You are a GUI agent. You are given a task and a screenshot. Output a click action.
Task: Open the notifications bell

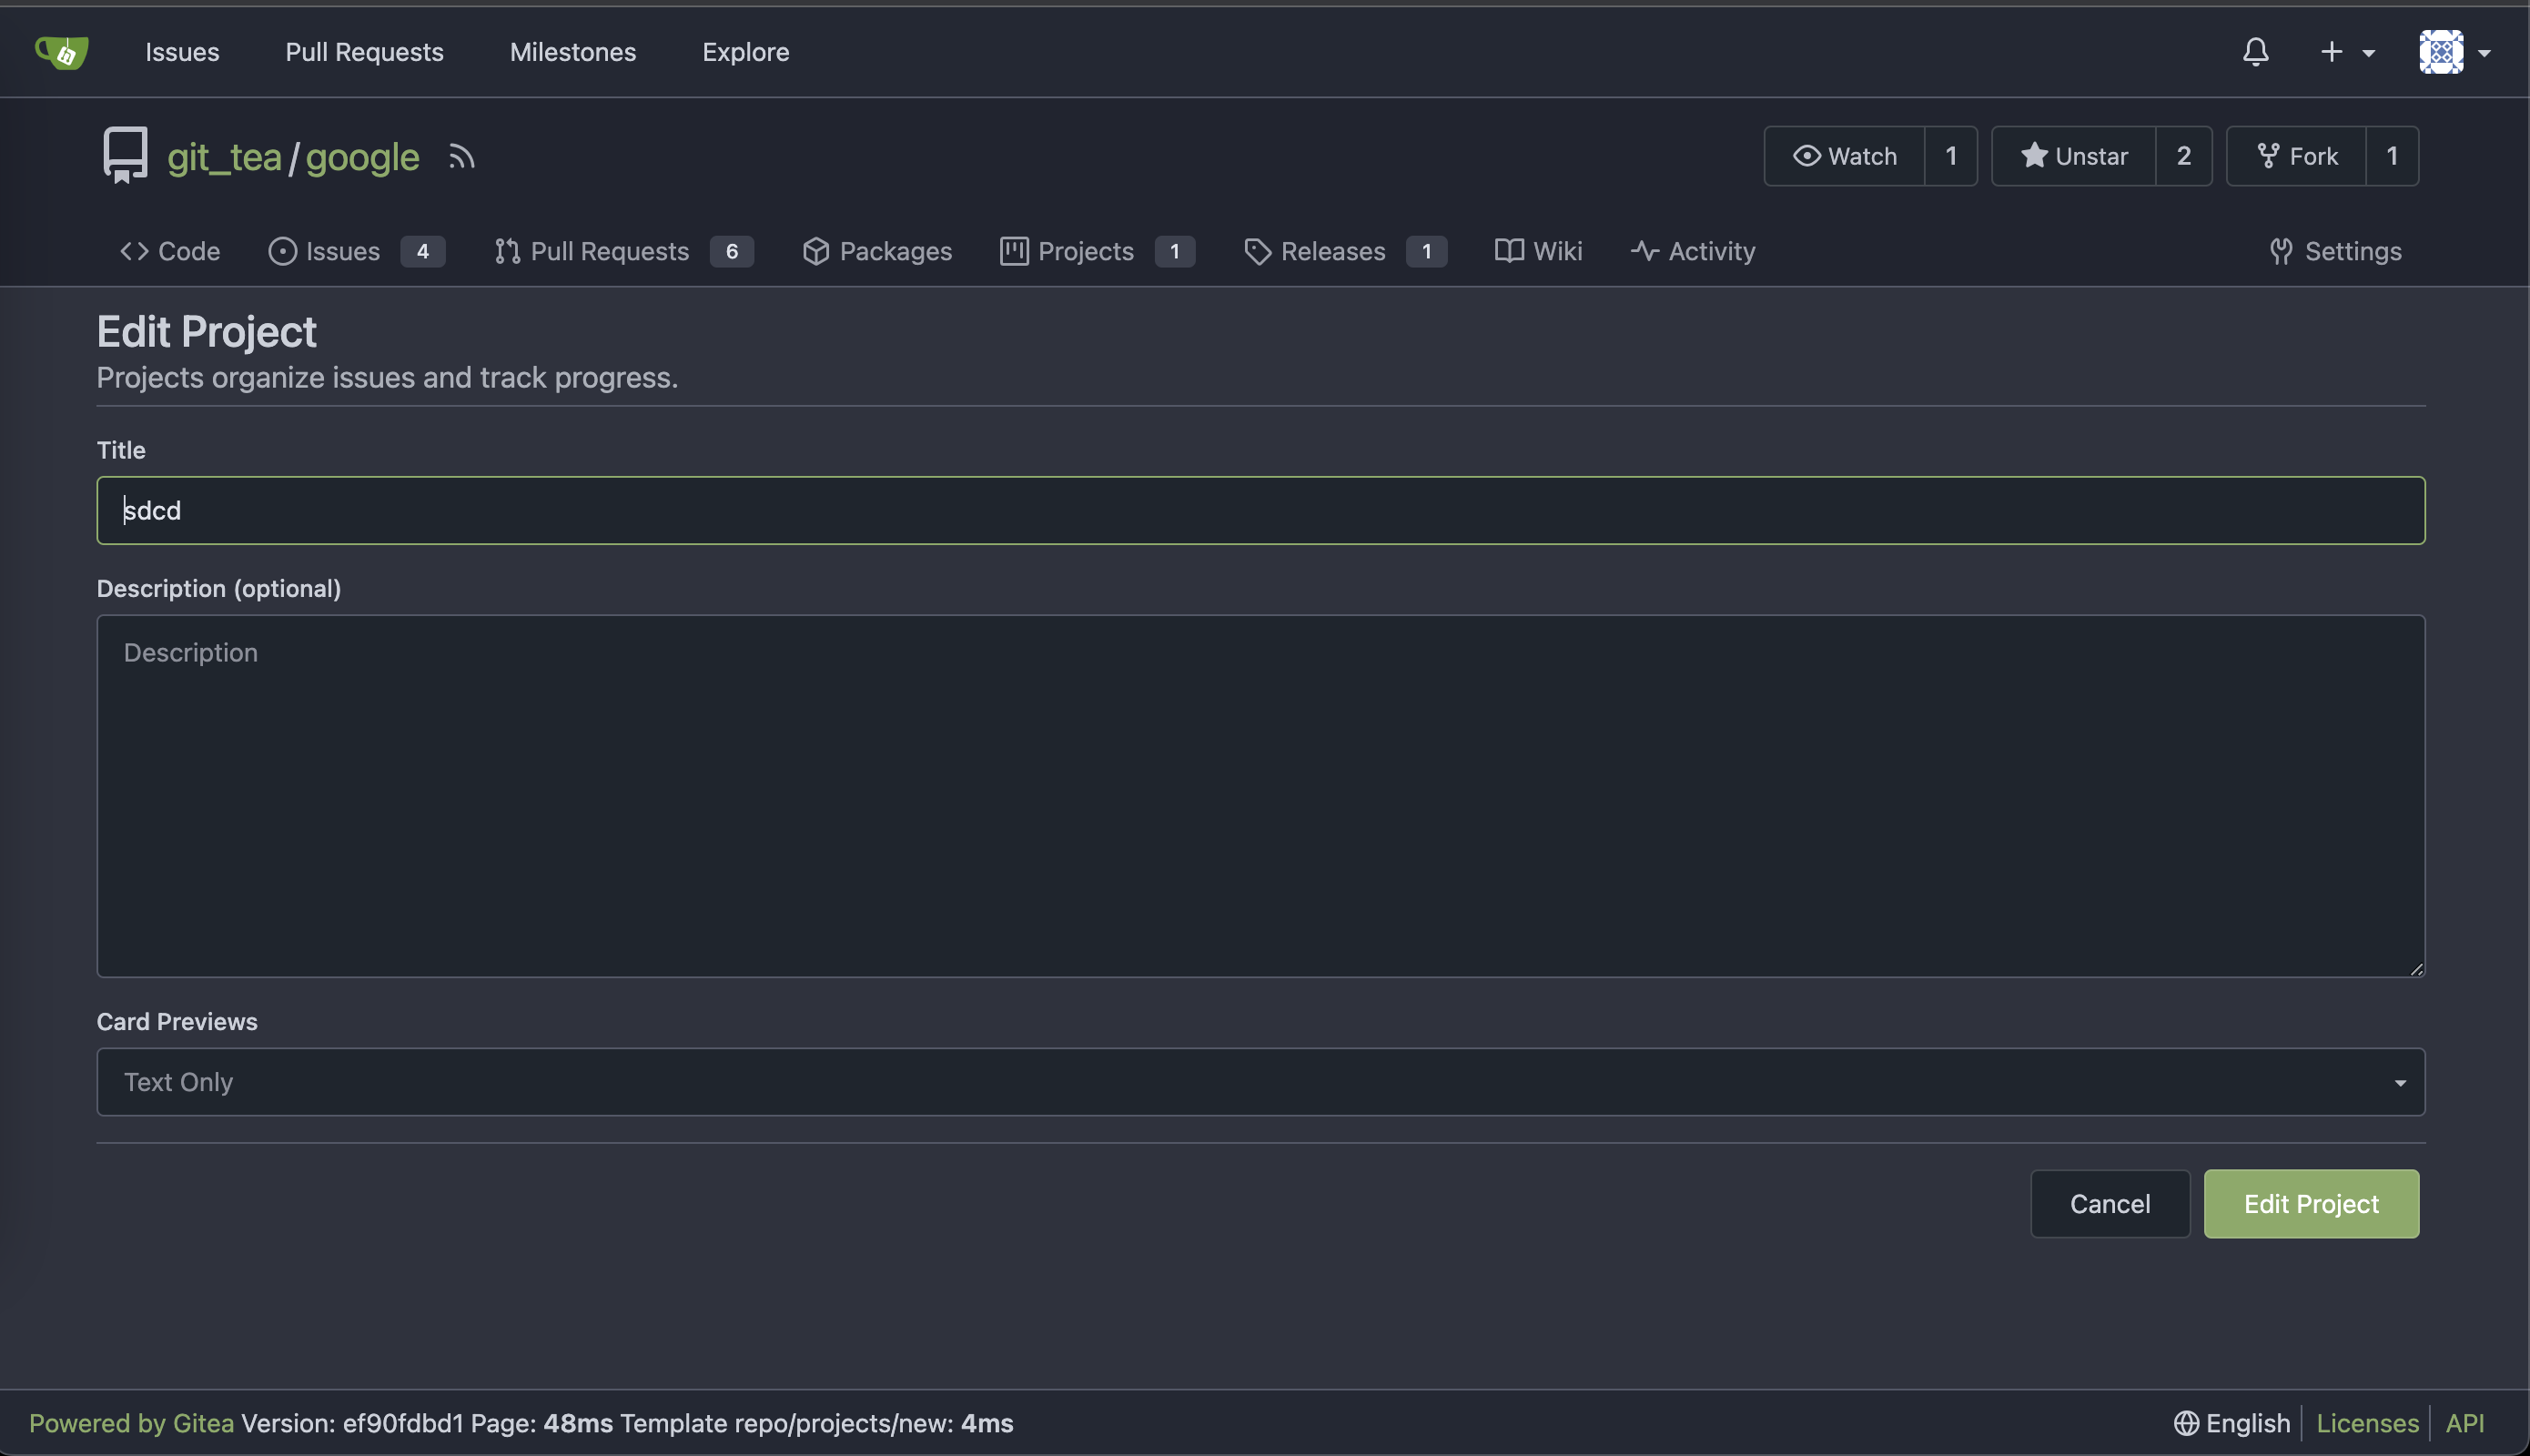tap(2256, 52)
